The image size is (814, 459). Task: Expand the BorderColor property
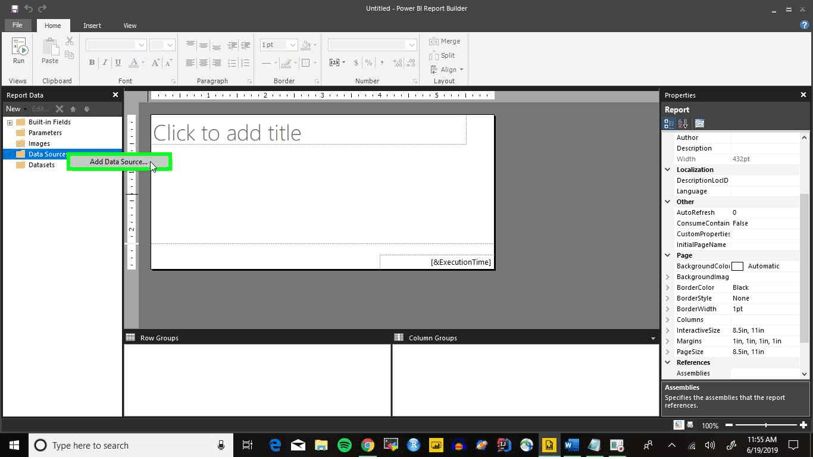click(x=668, y=288)
